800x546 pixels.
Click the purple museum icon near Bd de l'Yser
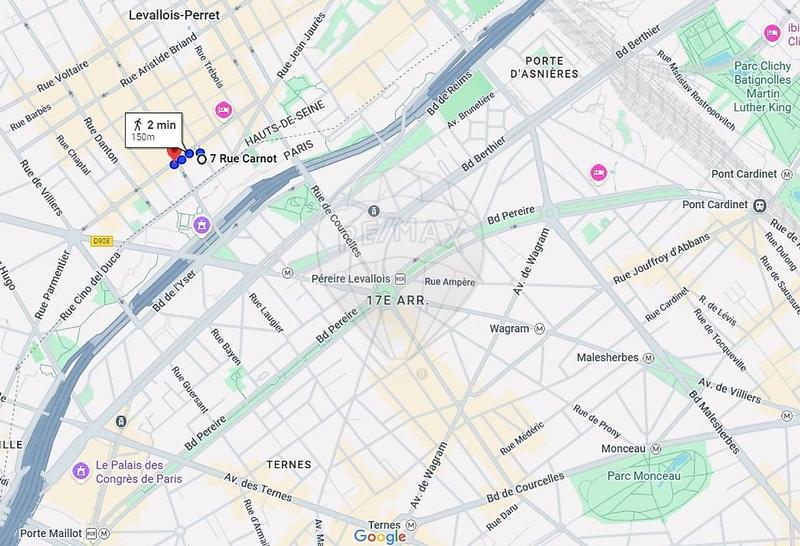[202, 225]
